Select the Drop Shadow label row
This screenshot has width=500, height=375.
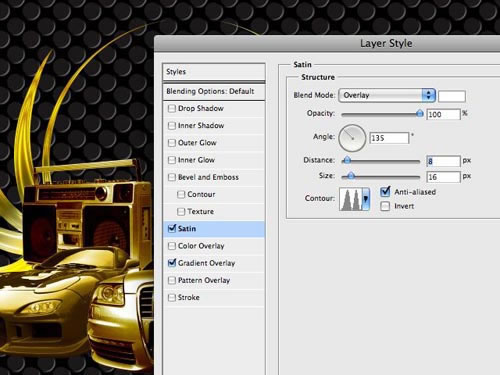coord(201,109)
